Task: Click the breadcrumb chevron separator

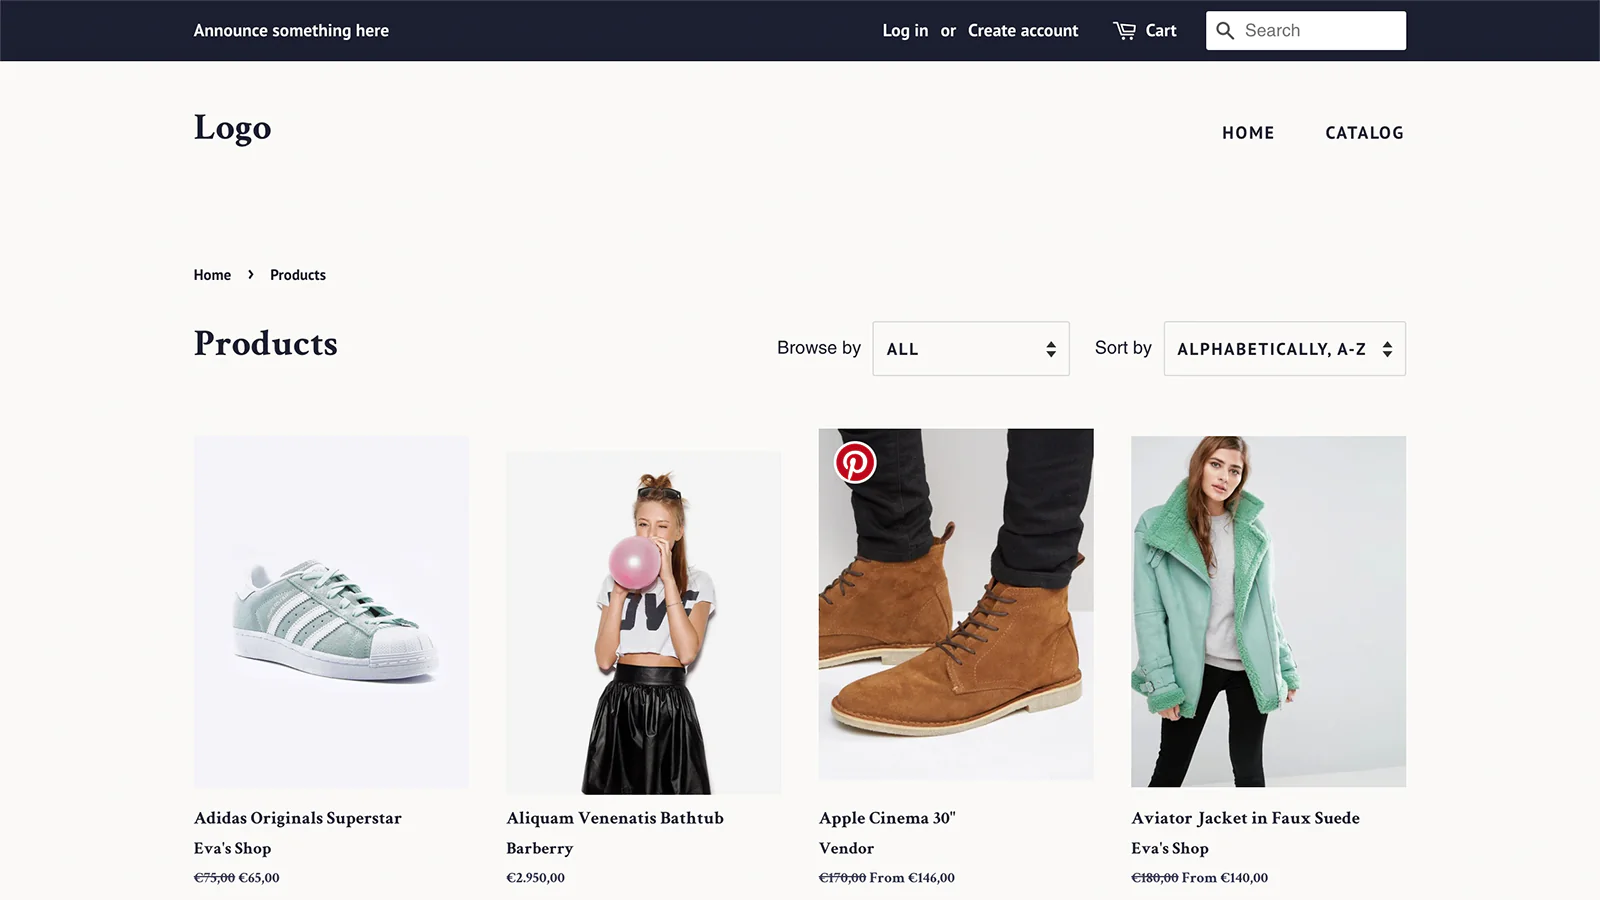Action: pos(250,274)
